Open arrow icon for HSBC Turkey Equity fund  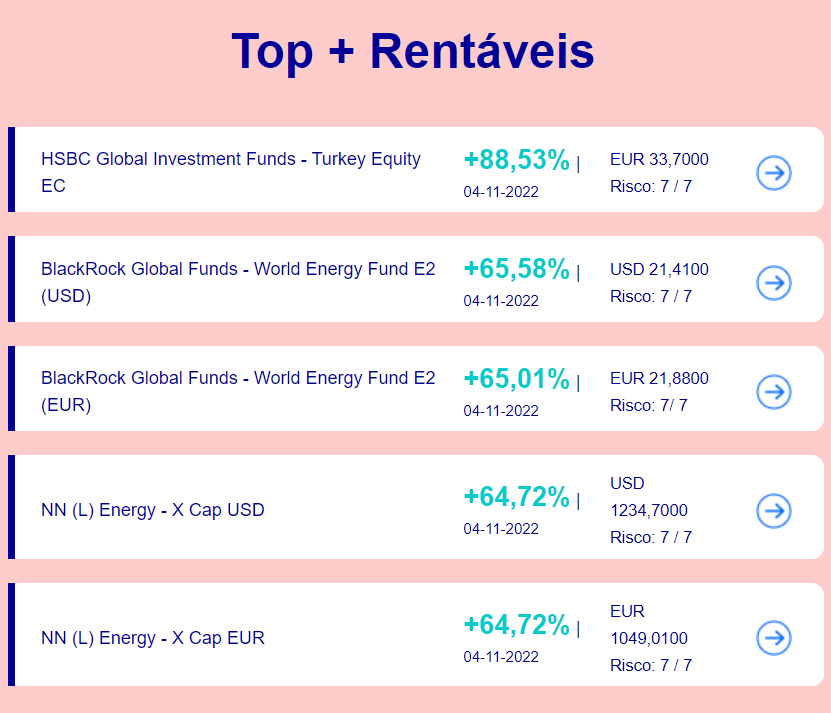click(774, 173)
